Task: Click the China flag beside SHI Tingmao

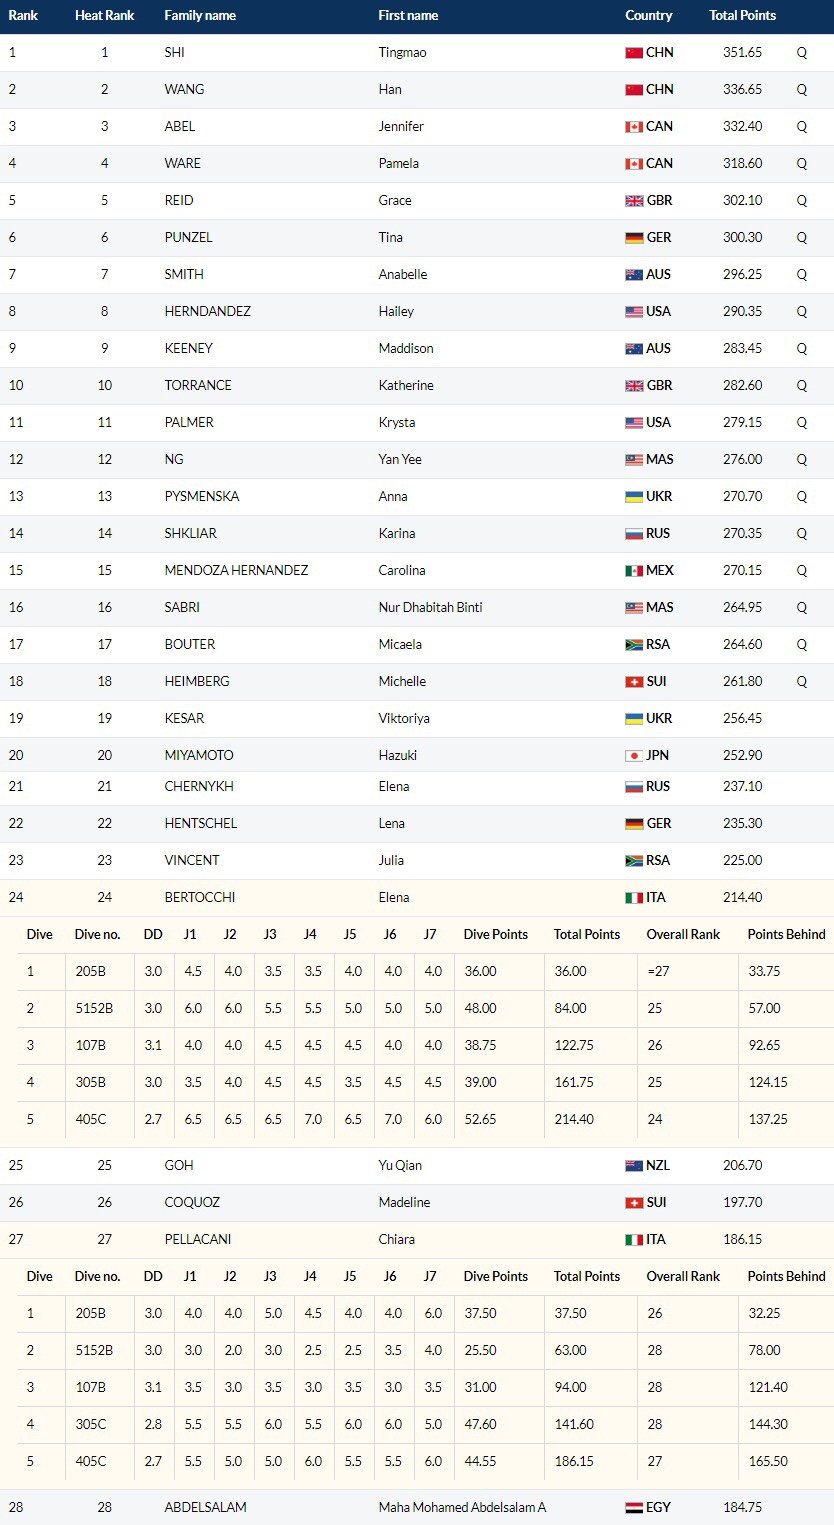Action: [x=633, y=52]
